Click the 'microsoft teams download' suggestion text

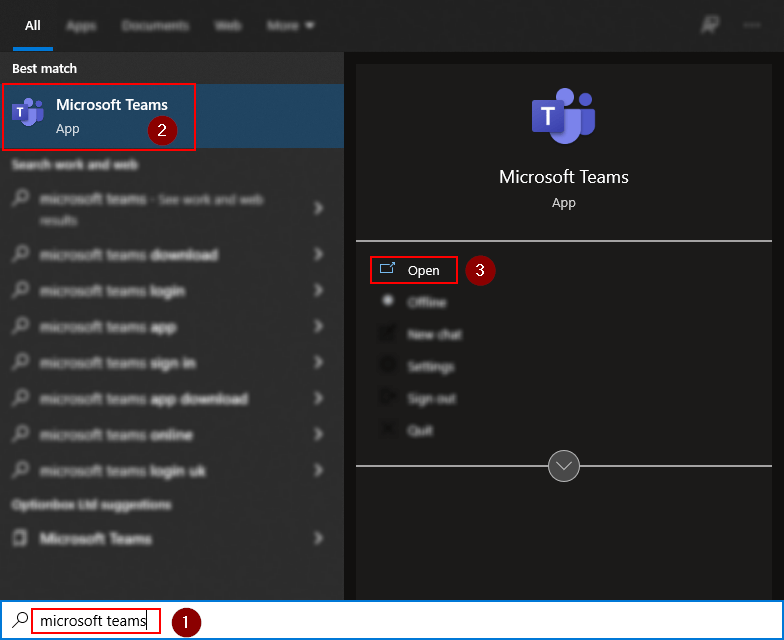coord(129,254)
